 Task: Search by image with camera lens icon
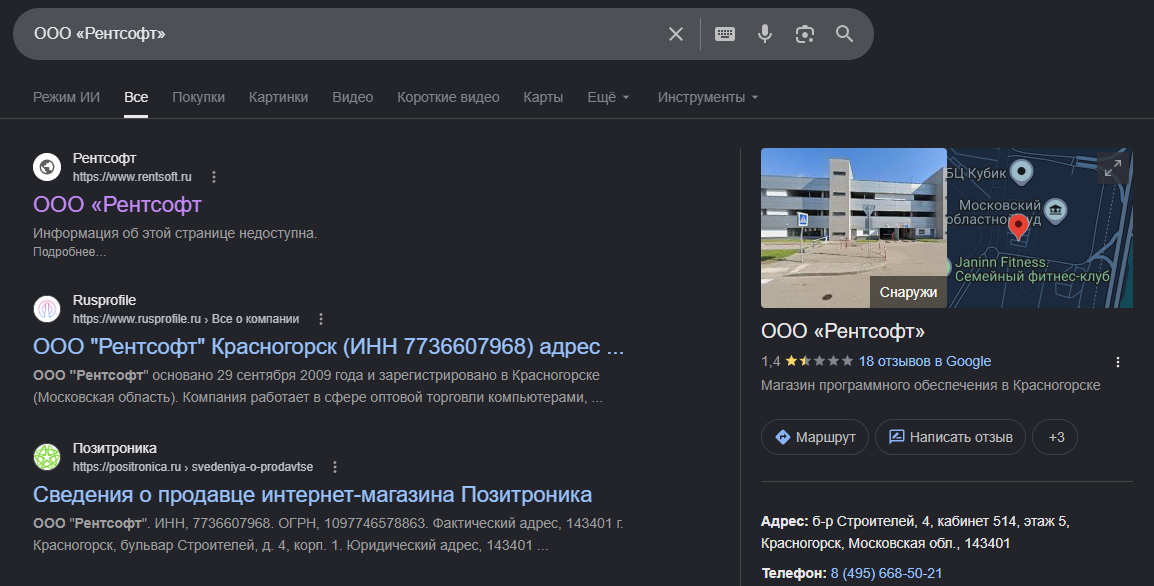point(804,34)
